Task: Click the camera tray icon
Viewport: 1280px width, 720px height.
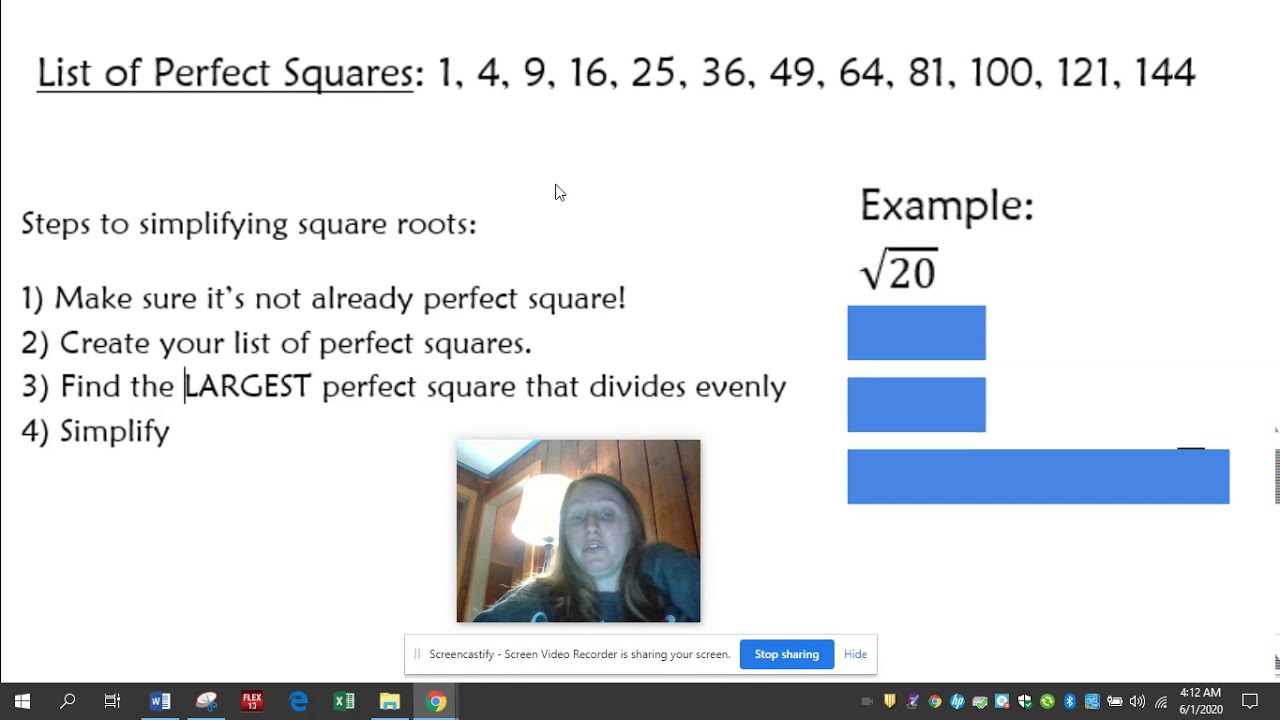Action: 867,701
